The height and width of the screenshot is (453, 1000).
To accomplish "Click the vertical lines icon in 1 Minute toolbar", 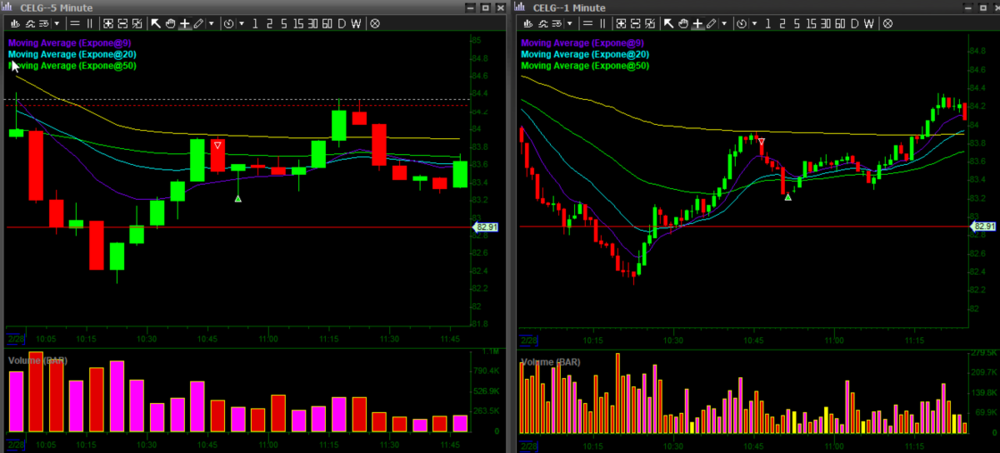I will (603, 23).
